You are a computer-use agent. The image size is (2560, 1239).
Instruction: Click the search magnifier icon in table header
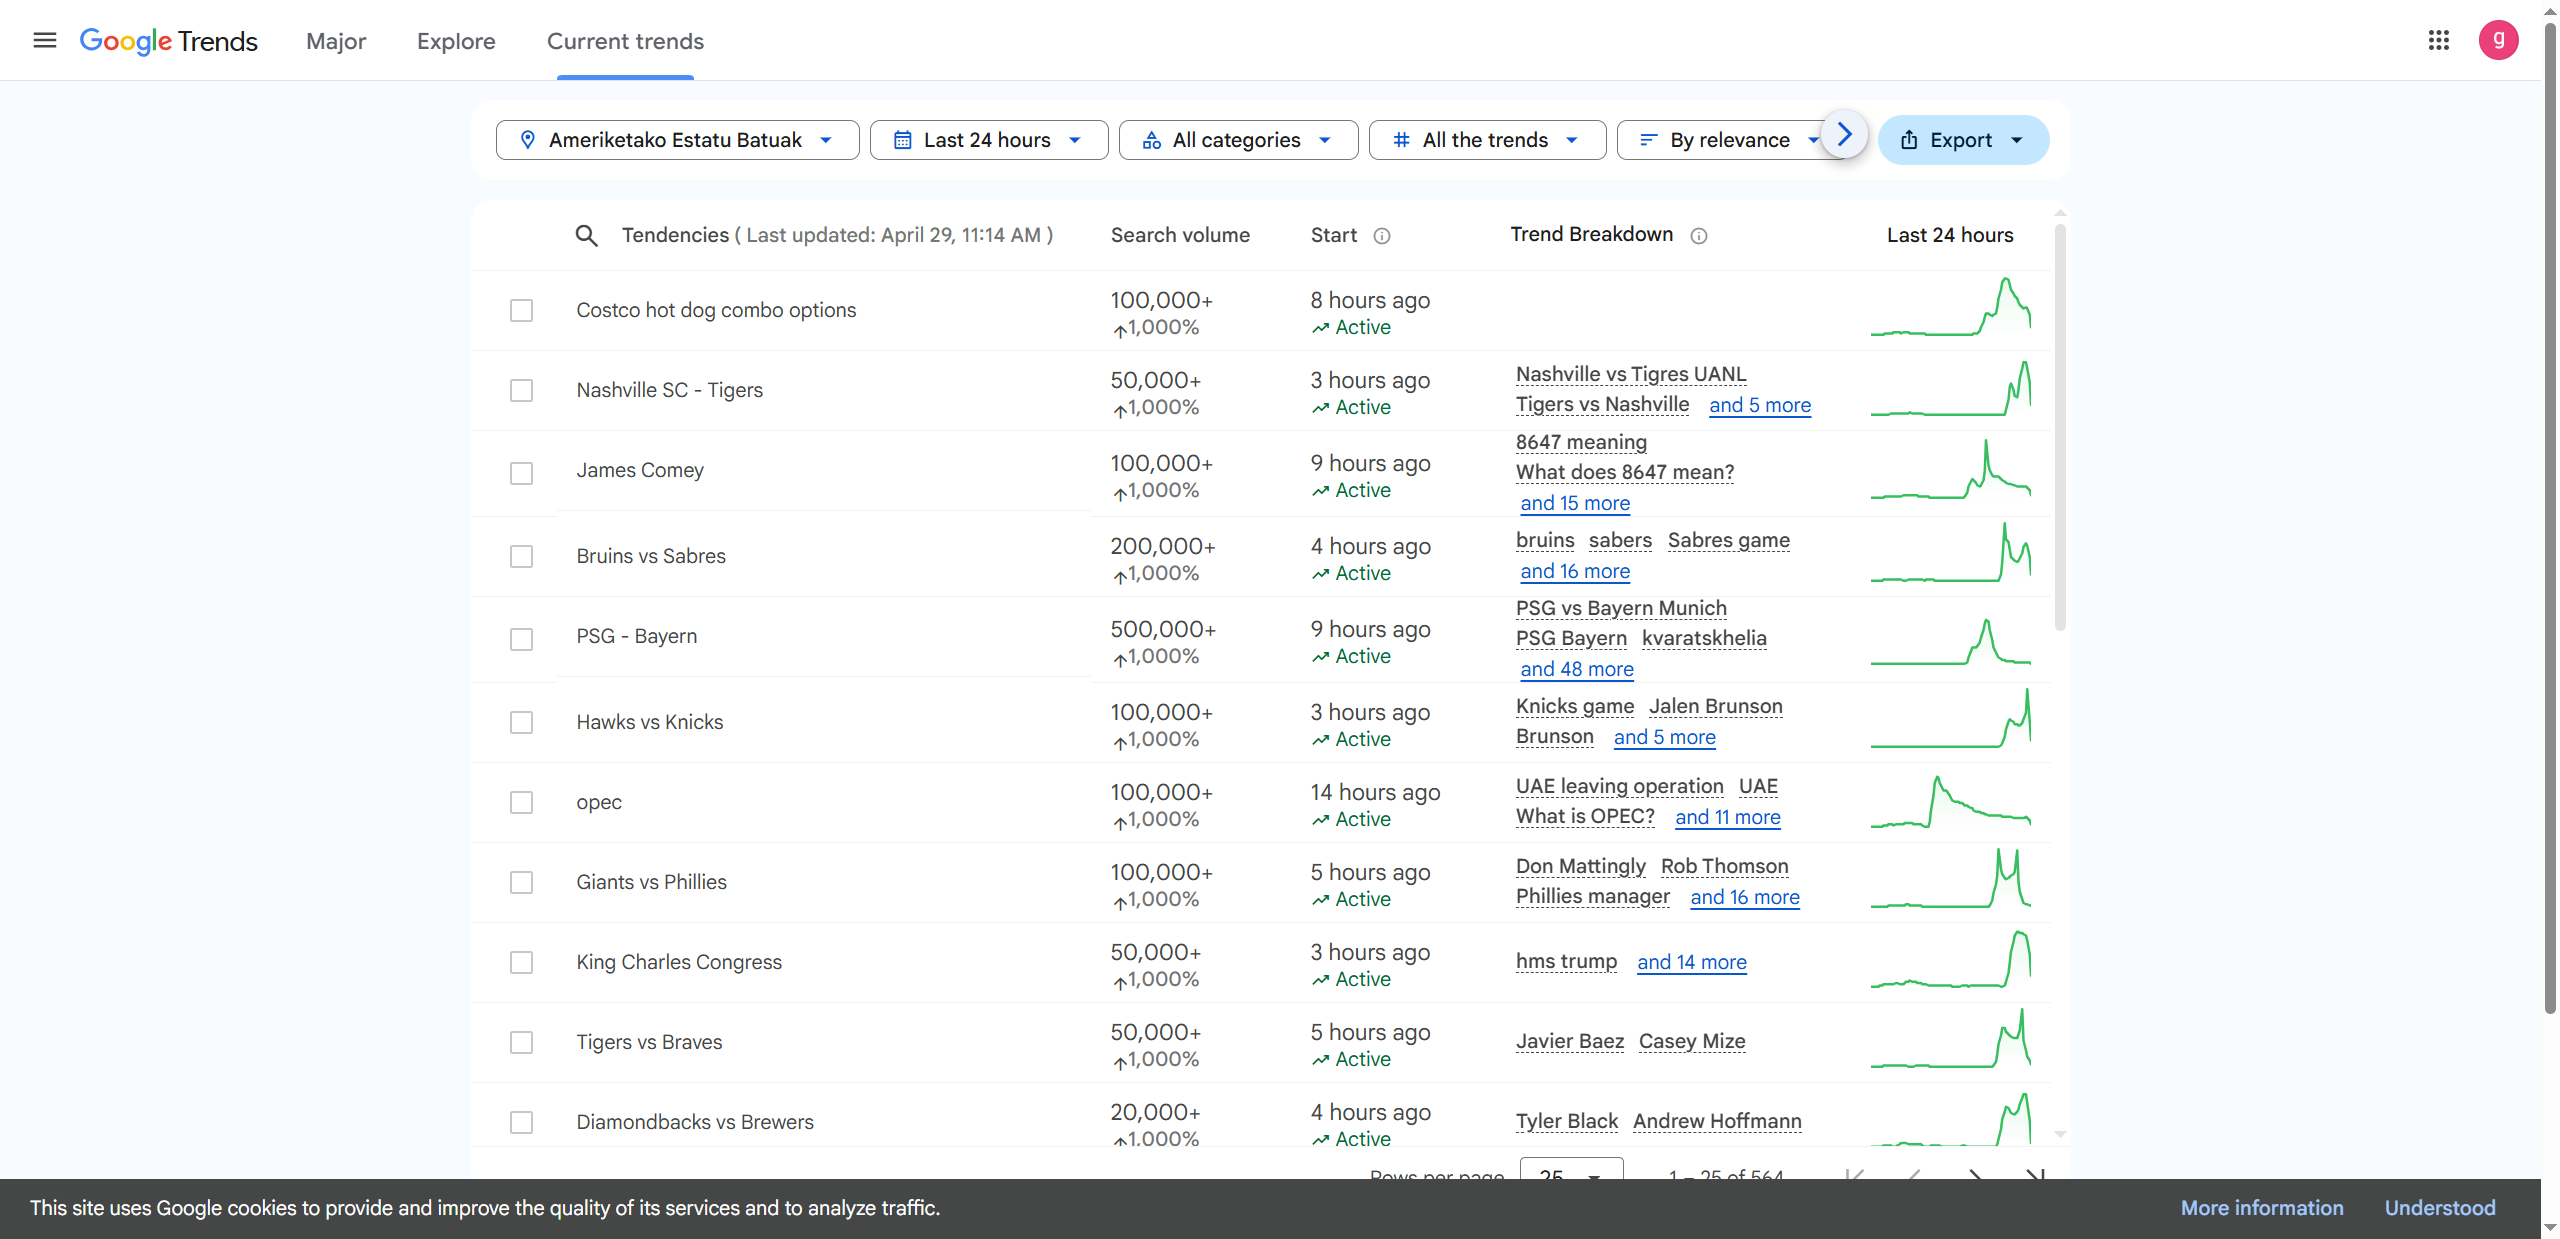pyautogui.click(x=586, y=236)
